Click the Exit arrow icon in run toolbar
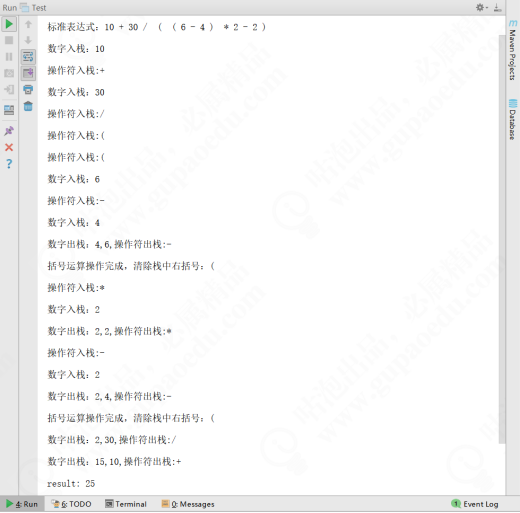This screenshot has height=513, width=520. coord(9,89)
